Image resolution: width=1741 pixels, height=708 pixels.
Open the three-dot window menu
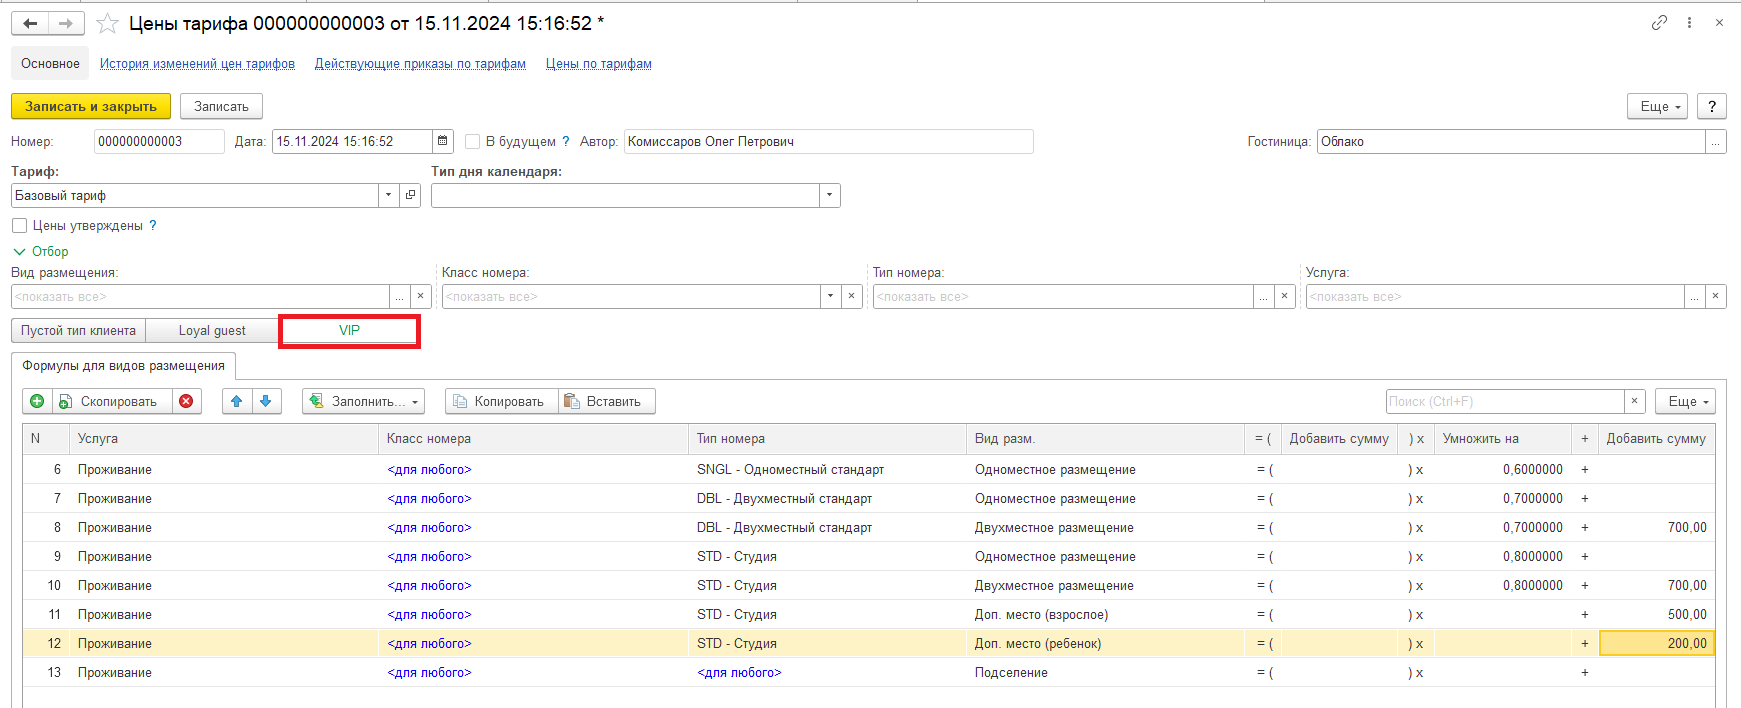pos(1689,22)
